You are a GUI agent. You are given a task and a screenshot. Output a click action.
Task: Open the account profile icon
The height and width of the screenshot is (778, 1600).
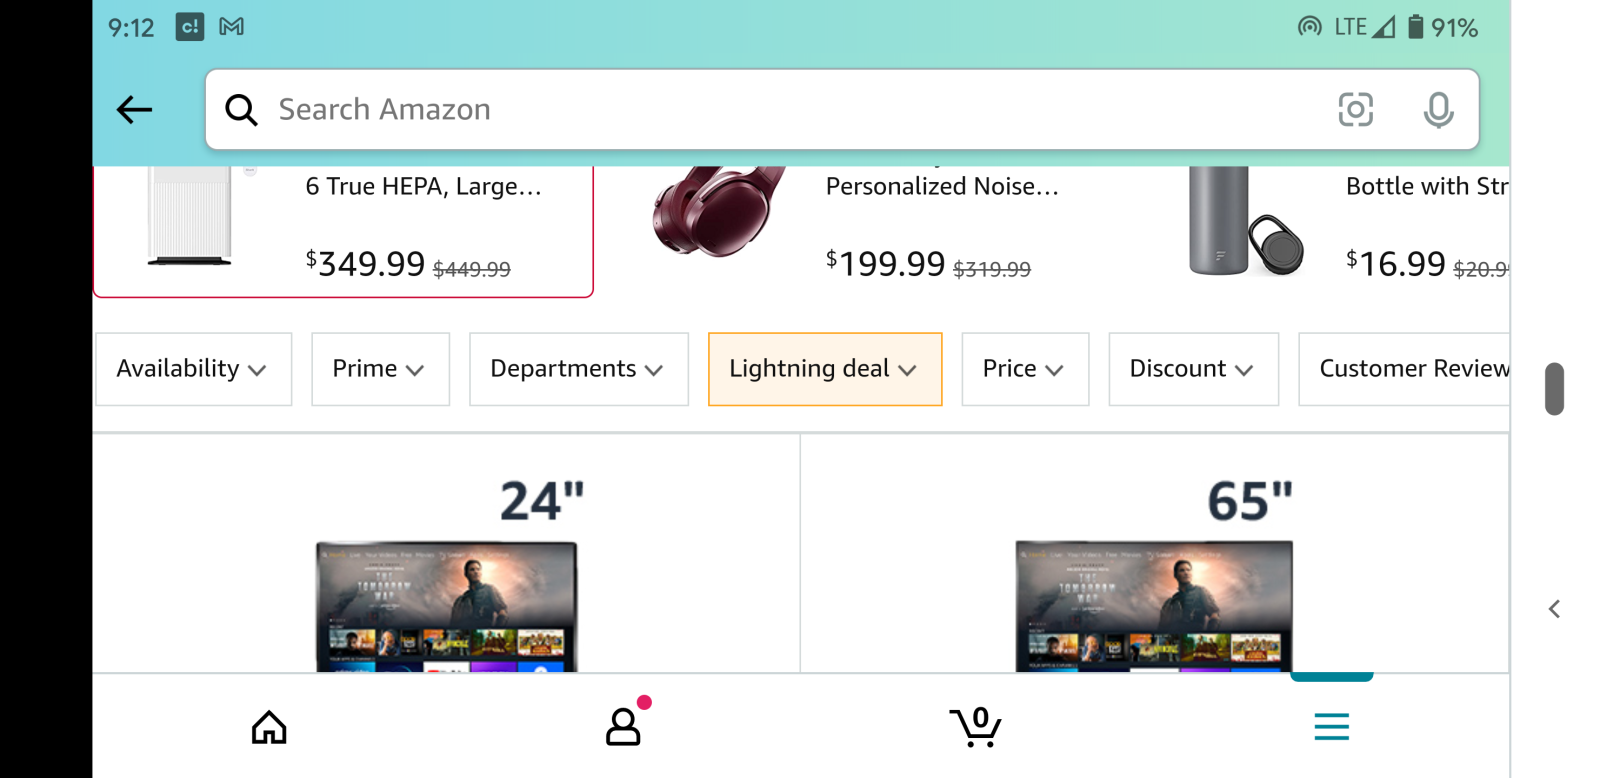pos(623,727)
